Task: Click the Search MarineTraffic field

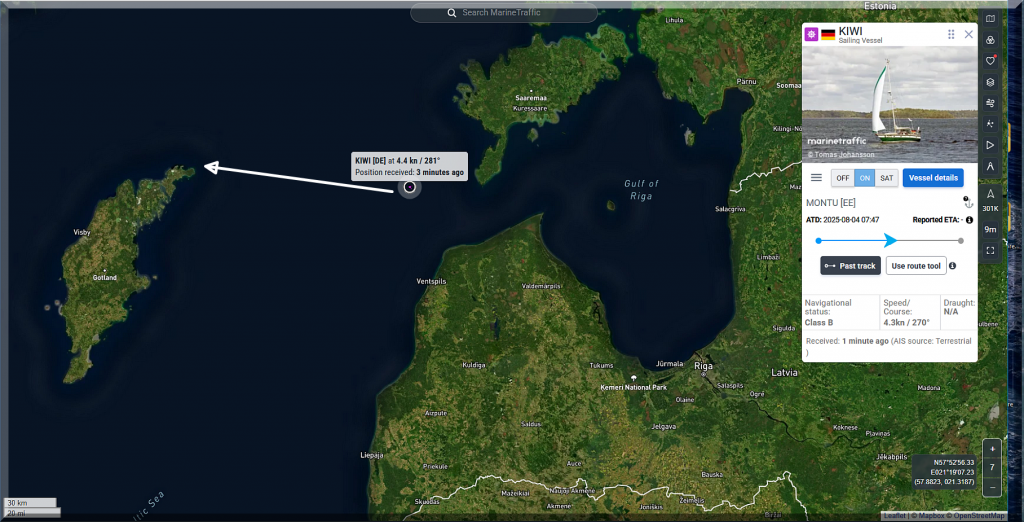Action: click(505, 13)
